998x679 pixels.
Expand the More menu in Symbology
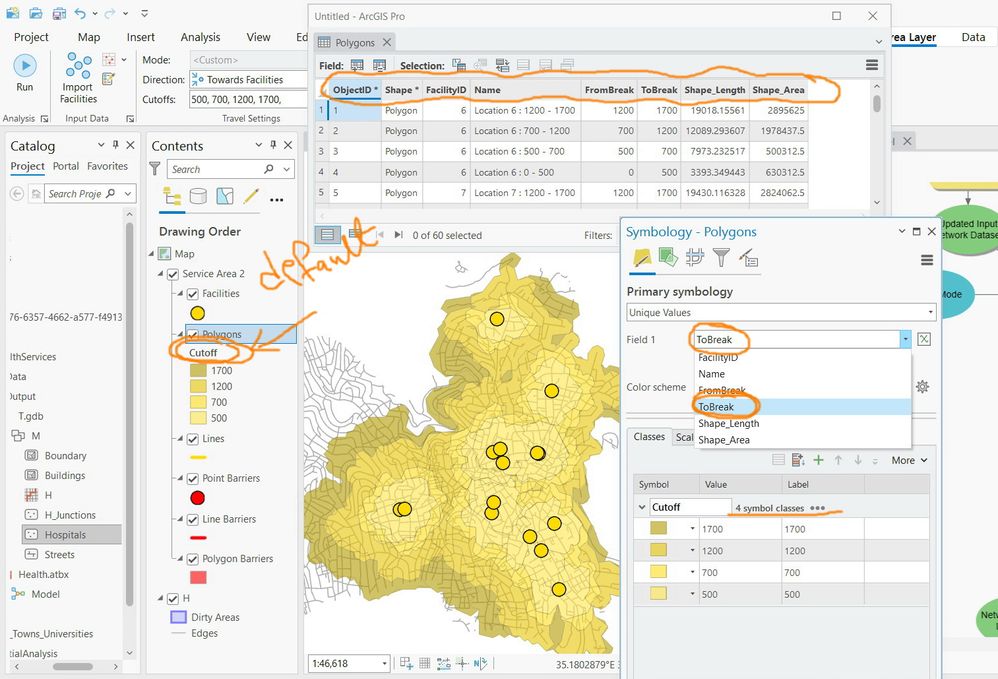[x=909, y=460]
